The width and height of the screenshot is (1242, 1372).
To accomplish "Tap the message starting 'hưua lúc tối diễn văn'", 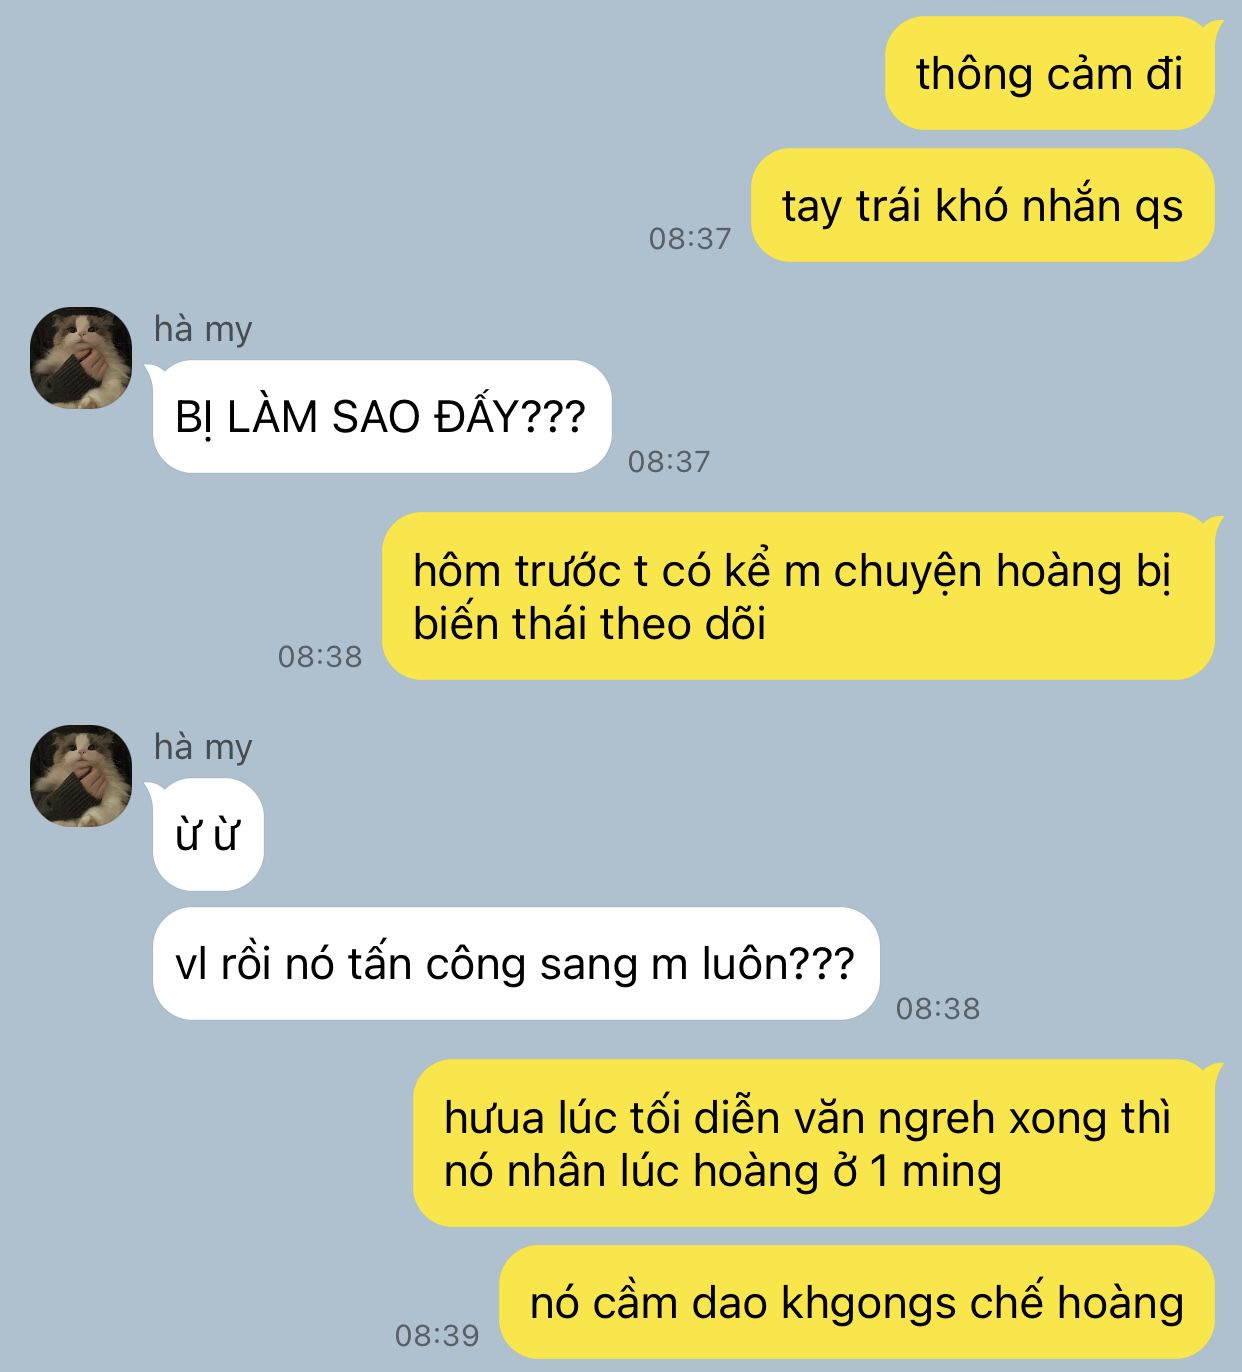I will 814,1143.
